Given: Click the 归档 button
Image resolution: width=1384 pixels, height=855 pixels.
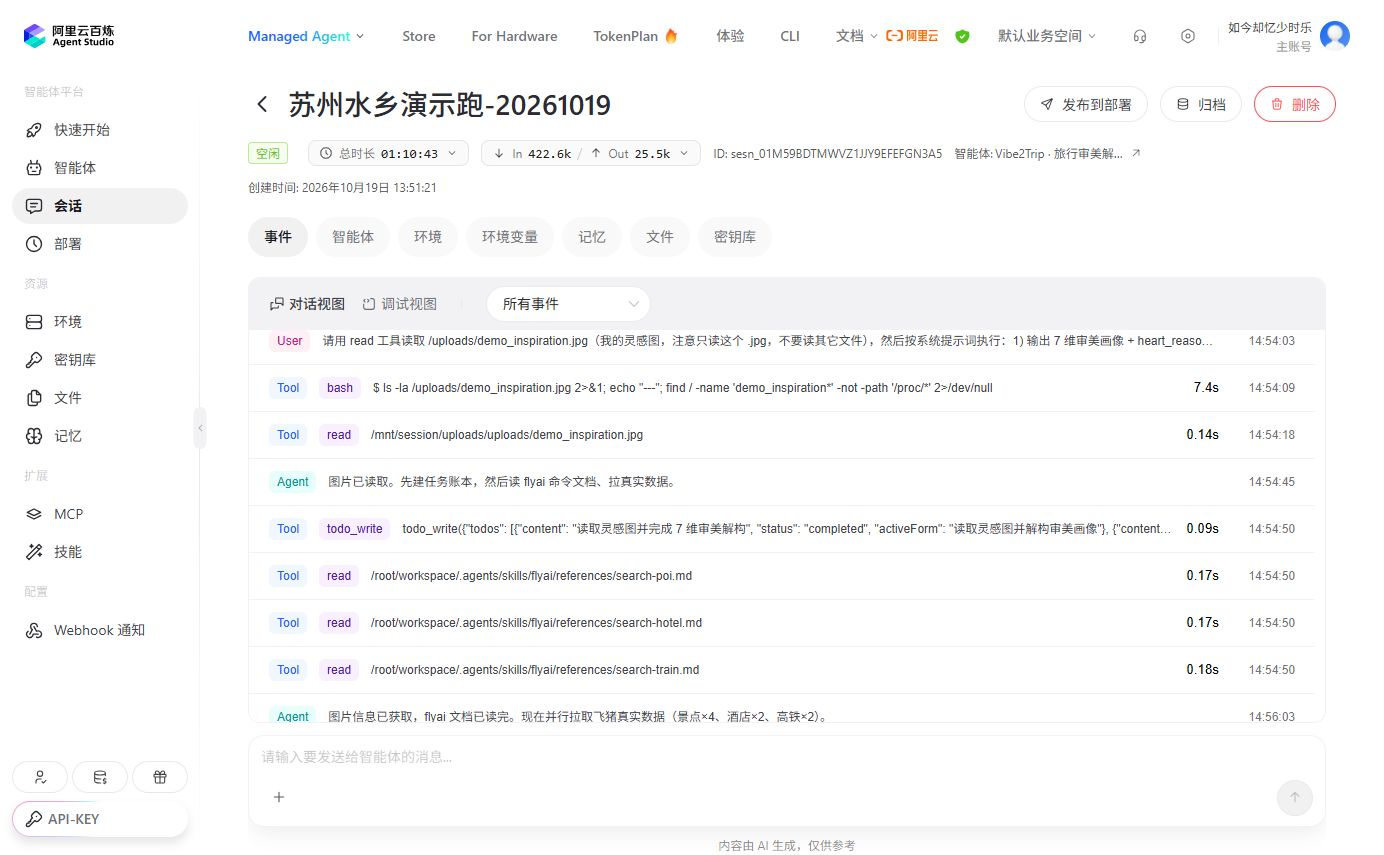Looking at the screenshot, I should (1201, 104).
